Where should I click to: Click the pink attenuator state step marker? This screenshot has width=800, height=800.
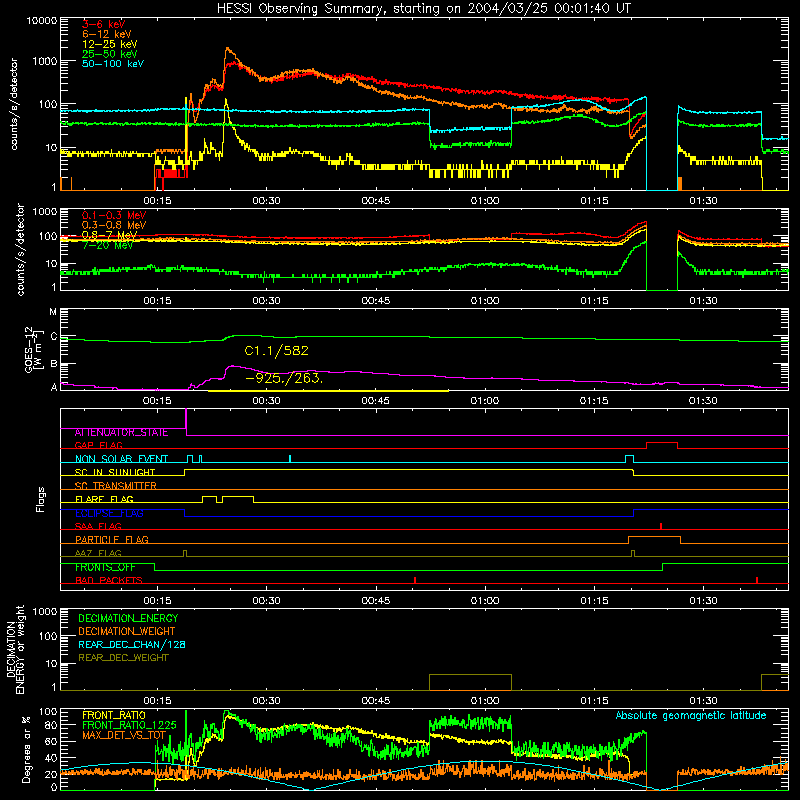[186, 422]
